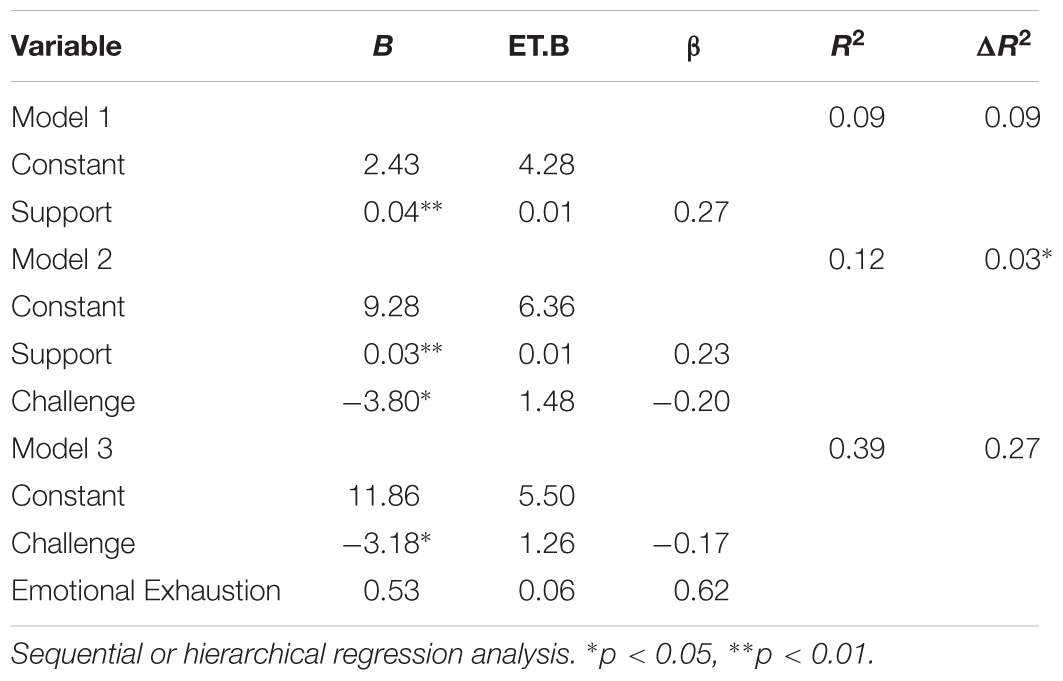Click the Model 1 row label

tap(61, 117)
